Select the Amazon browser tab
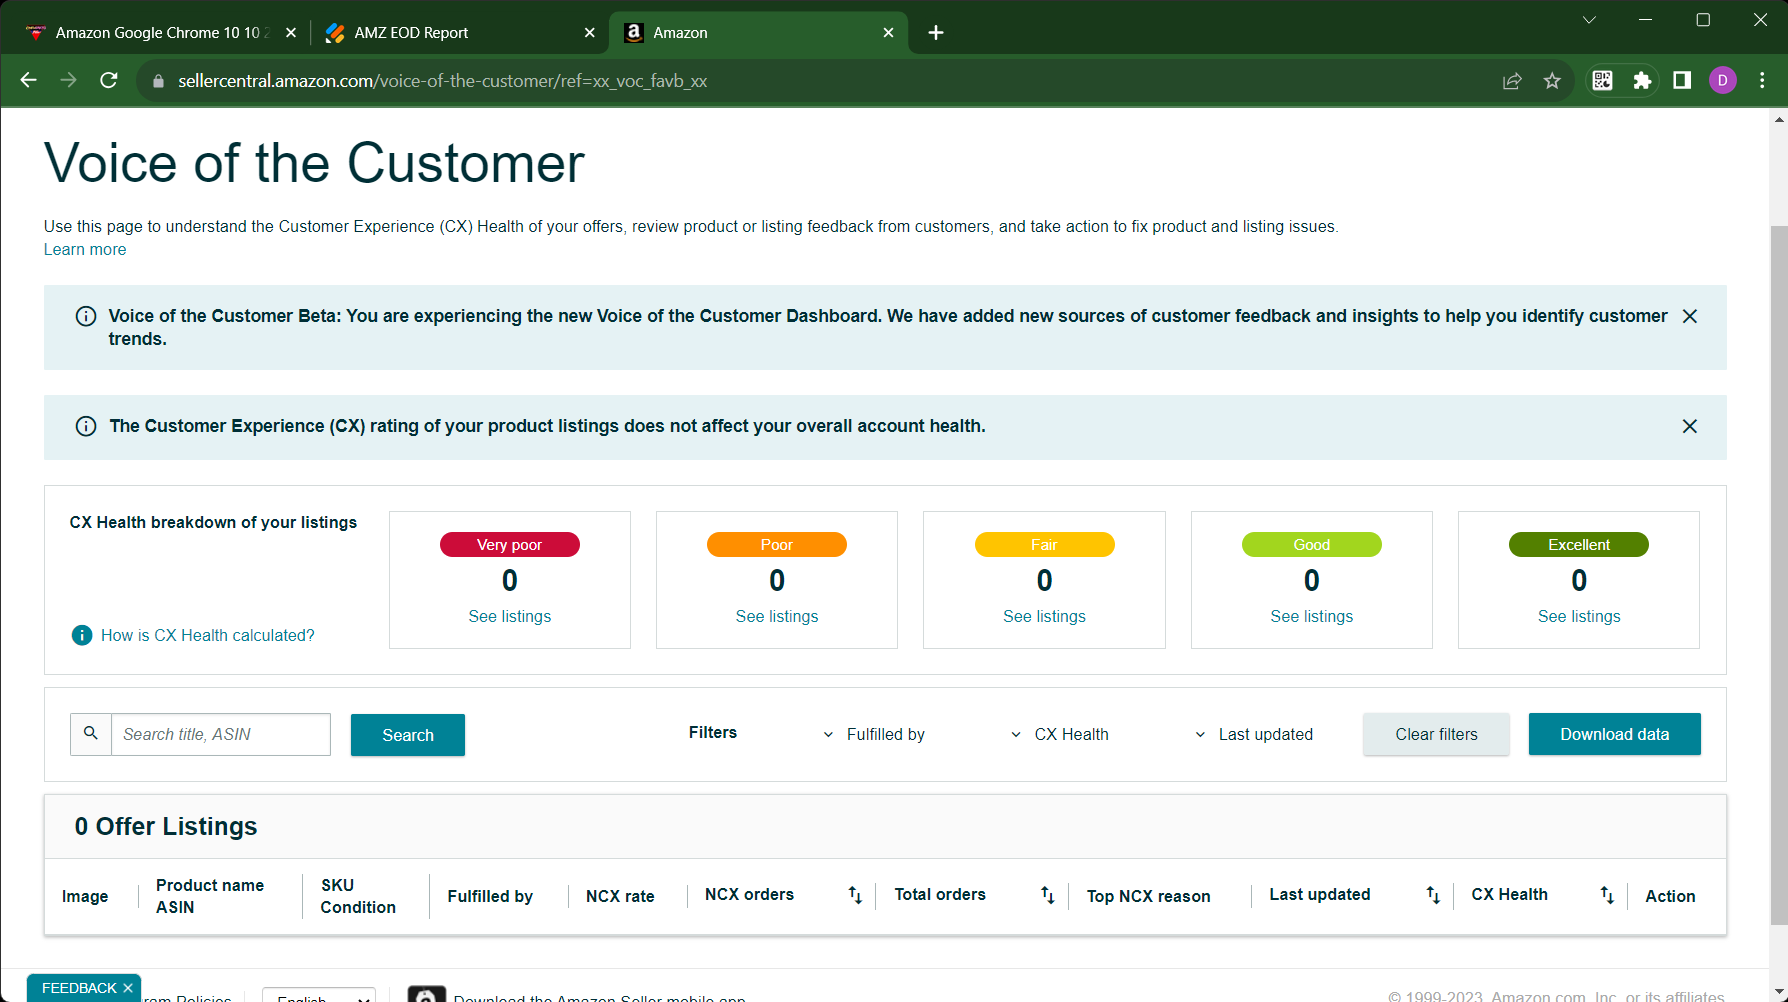1788x1002 pixels. tap(759, 33)
